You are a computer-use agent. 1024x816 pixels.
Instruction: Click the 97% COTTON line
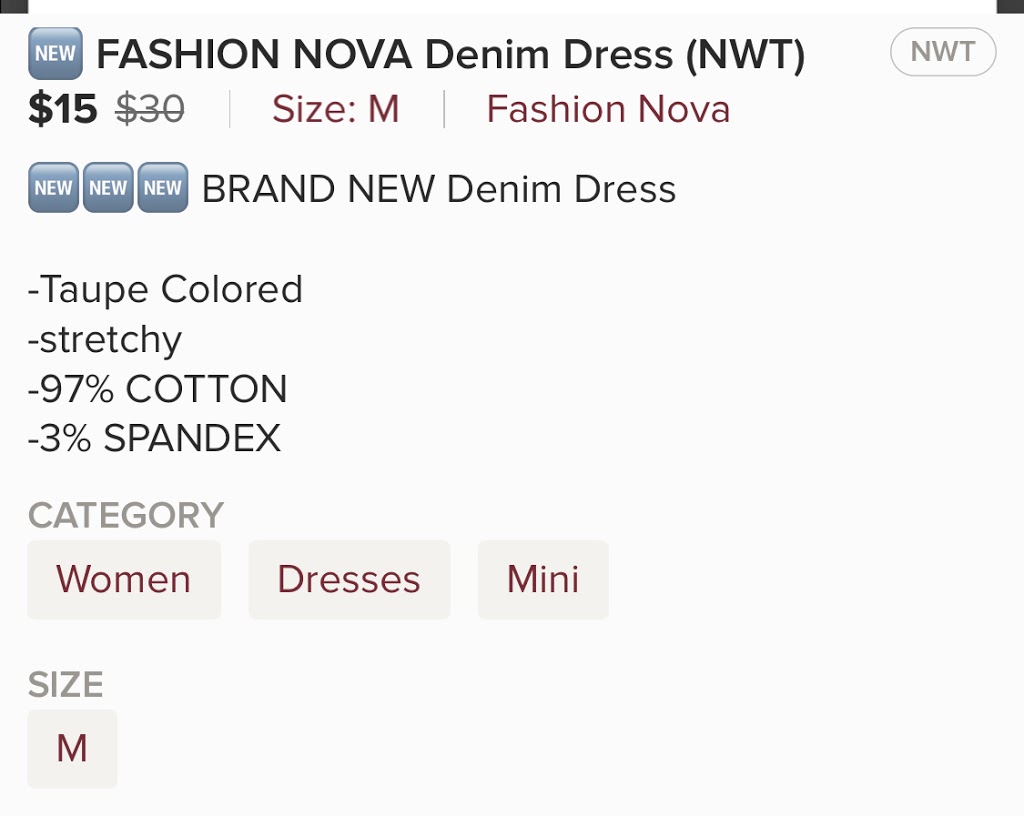[x=158, y=389]
